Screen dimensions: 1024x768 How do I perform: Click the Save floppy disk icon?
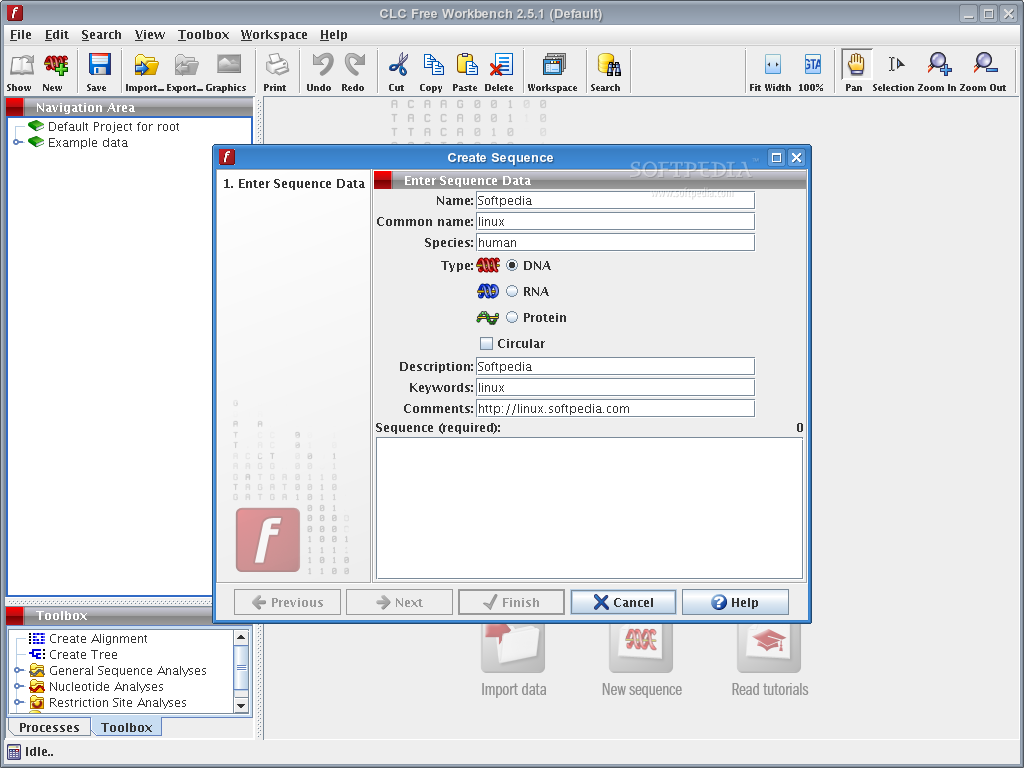coord(99,66)
